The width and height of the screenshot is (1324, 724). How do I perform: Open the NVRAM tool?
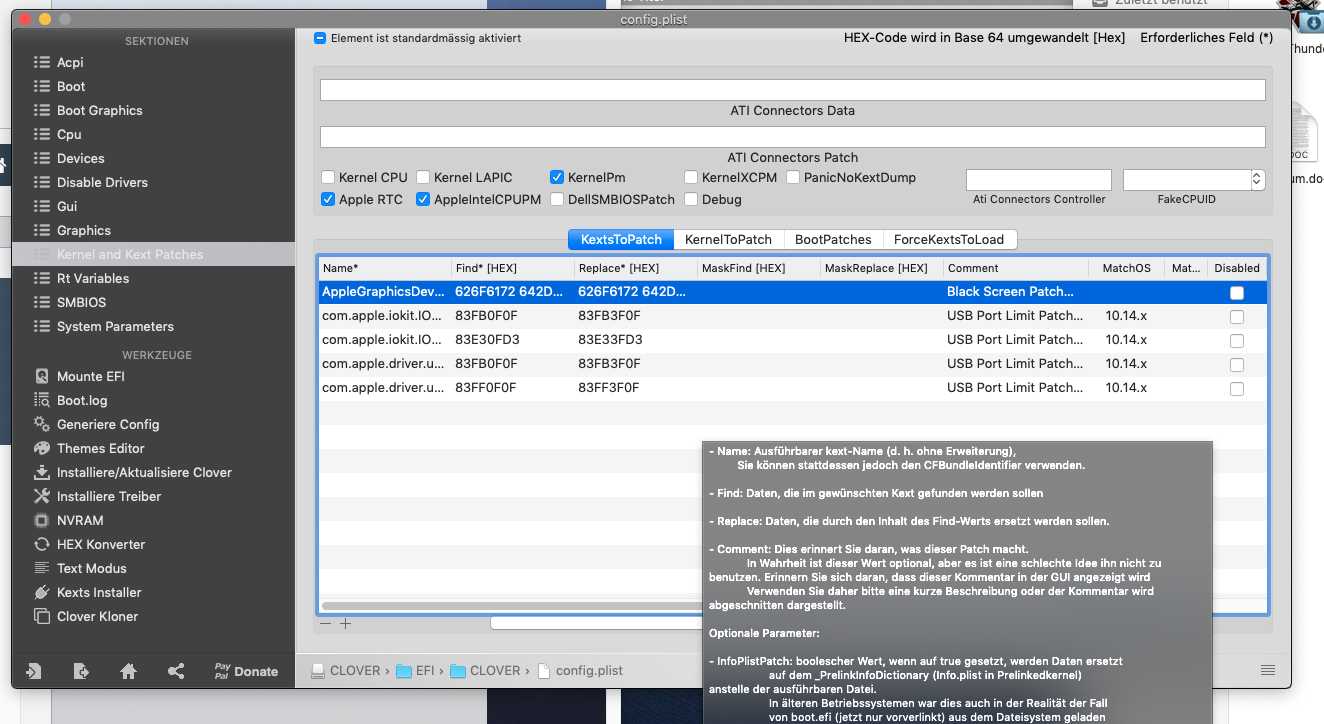coord(80,520)
